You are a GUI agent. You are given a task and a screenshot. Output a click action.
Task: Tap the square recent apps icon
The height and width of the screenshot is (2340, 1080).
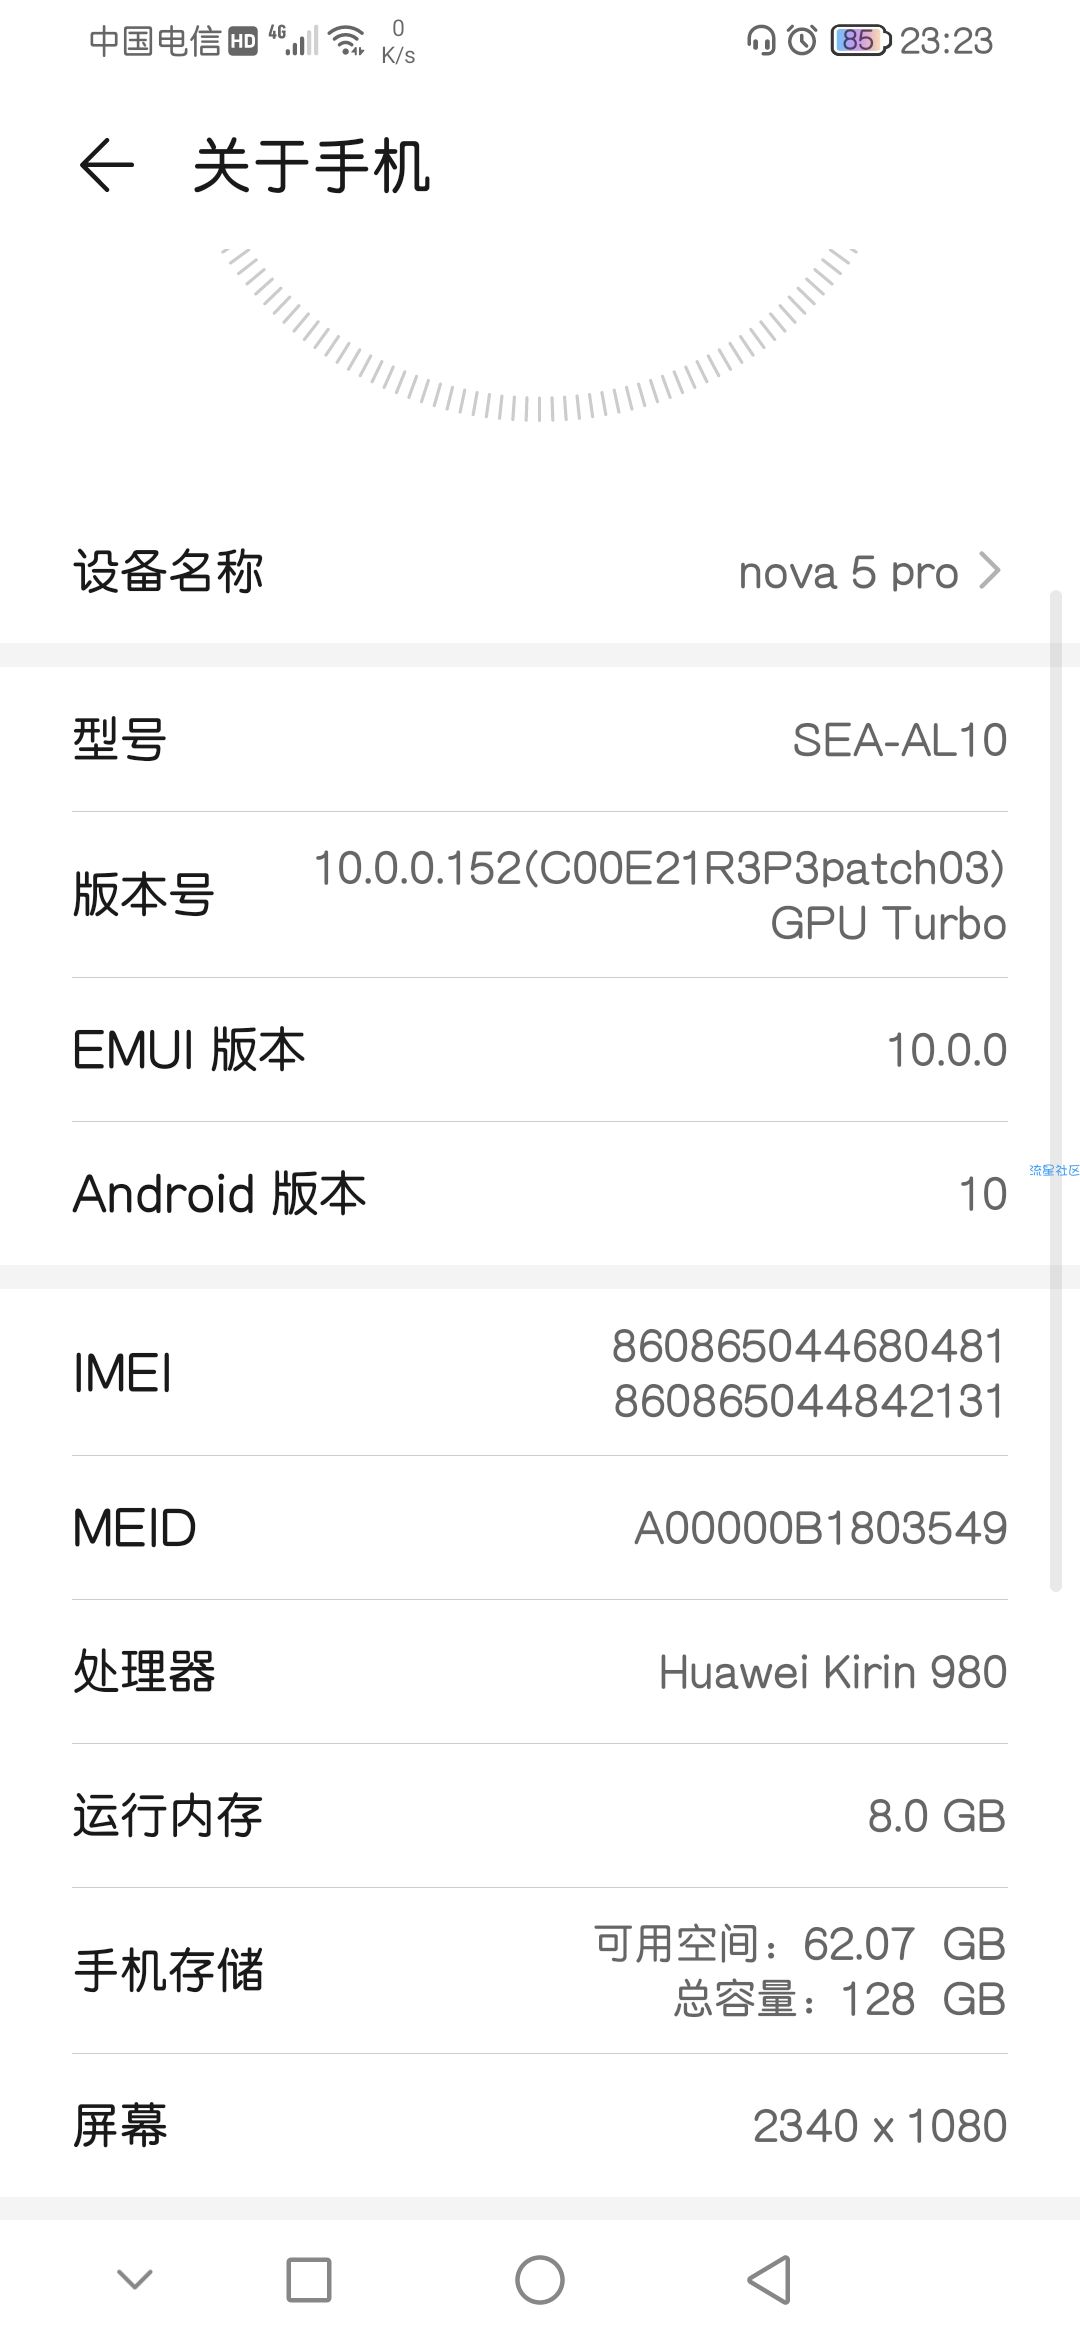(x=308, y=2280)
